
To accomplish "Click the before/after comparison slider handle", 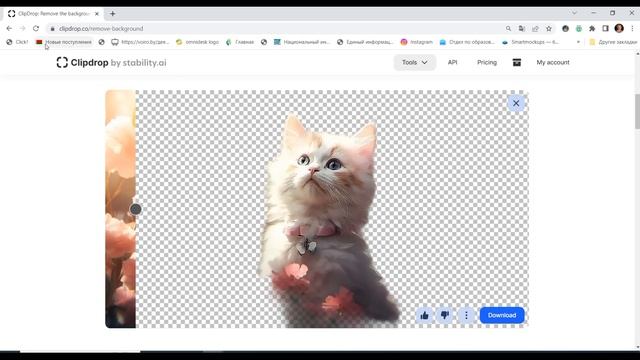I will click(136, 209).
